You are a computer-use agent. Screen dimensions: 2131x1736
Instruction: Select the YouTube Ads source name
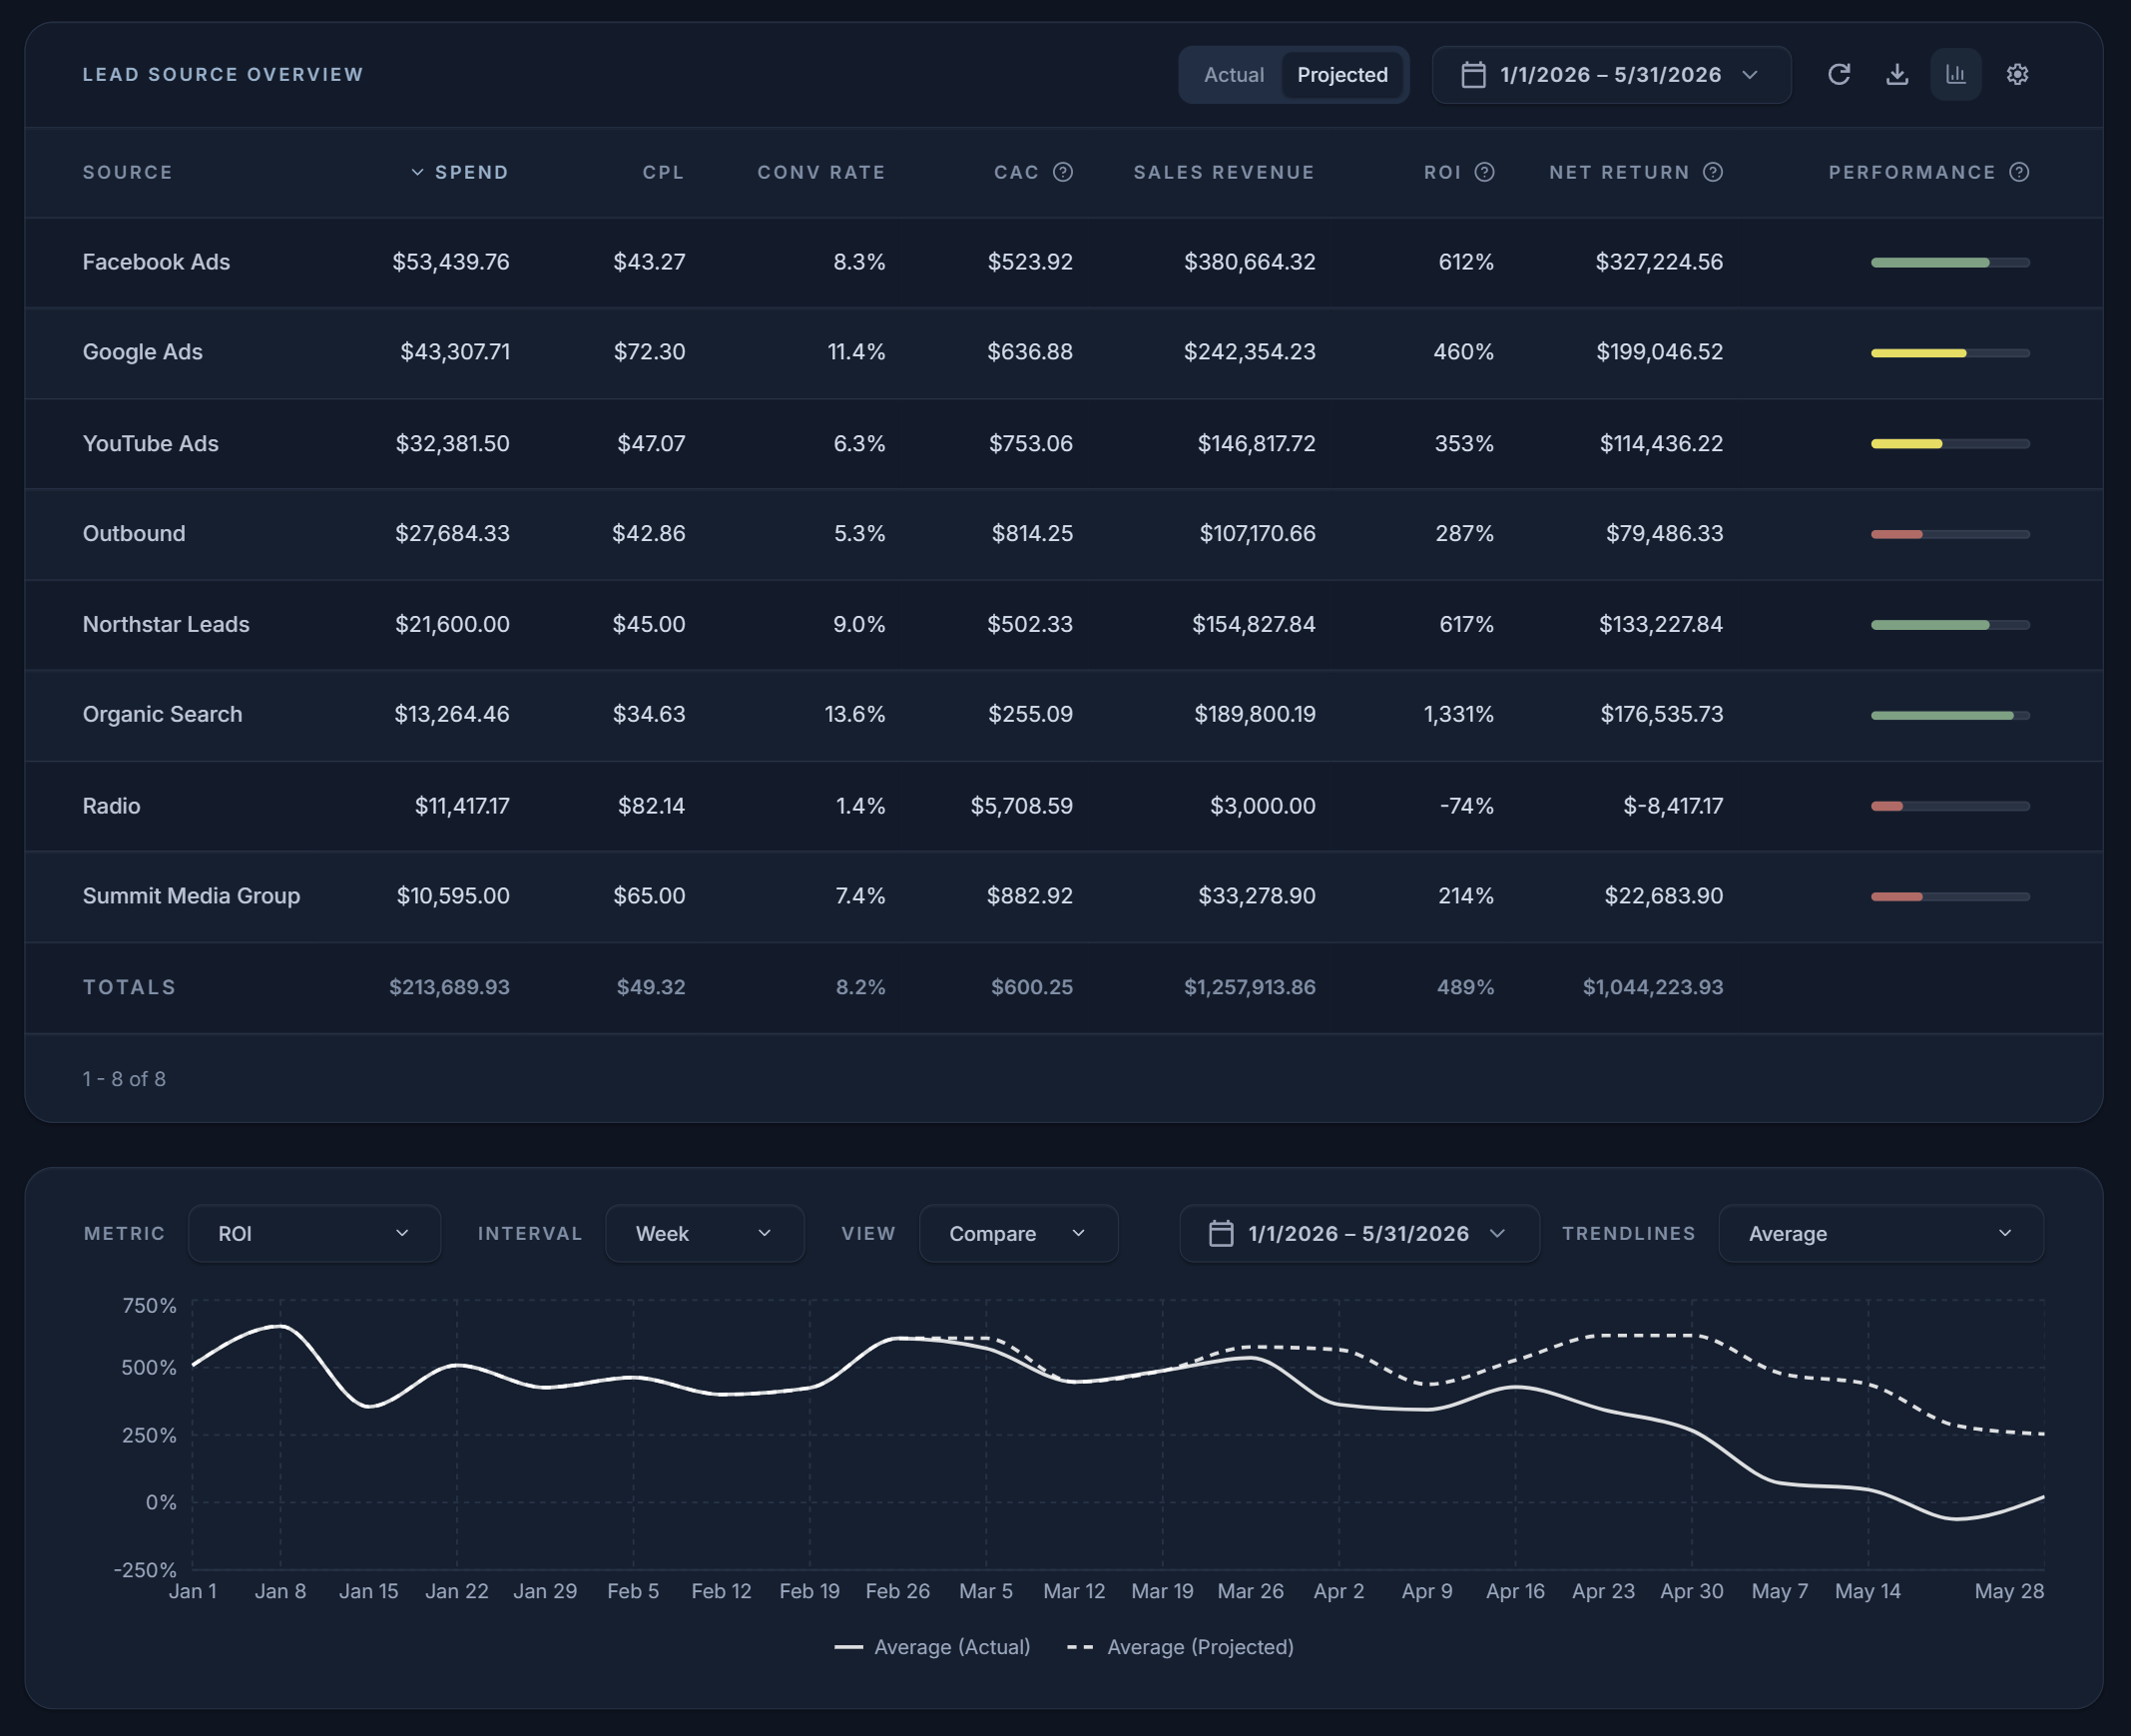pyautogui.click(x=150, y=443)
